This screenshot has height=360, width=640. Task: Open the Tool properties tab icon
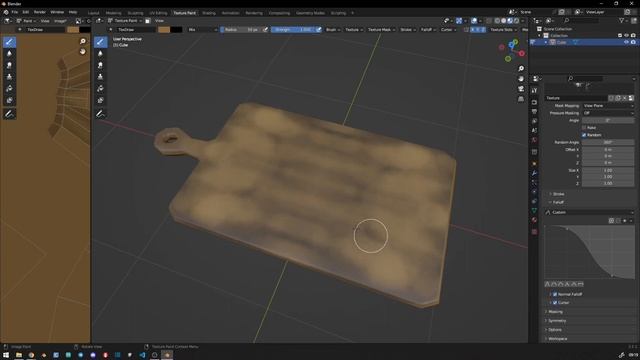click(534, 91)
